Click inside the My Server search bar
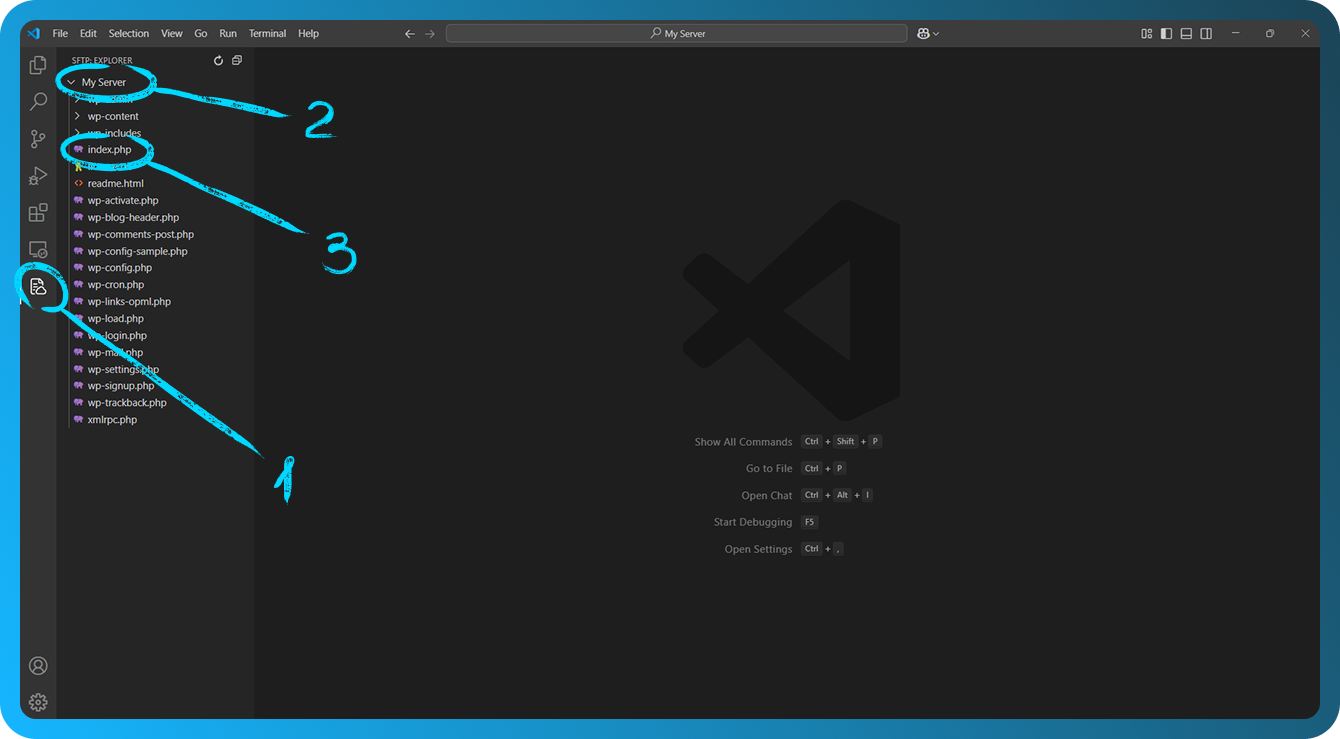Viewport: 1340px width, 739px height. point(675,33)
